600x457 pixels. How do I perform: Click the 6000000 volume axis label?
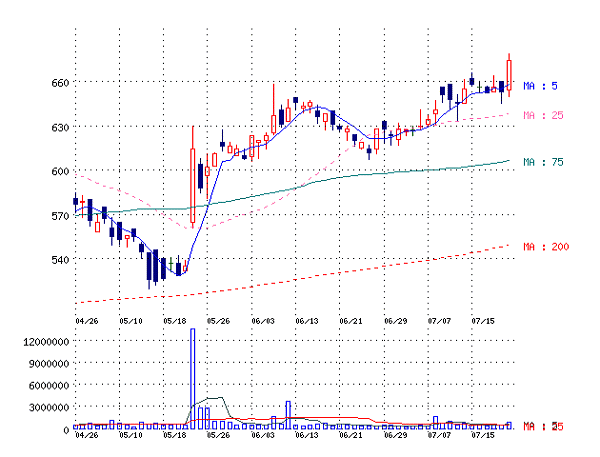point(49,385)
